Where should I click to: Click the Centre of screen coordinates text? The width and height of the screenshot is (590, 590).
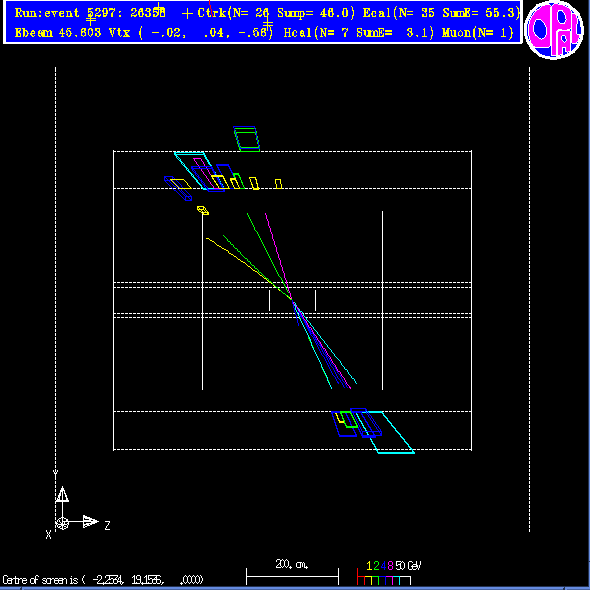pyautogui.click(x=103, y=579)
